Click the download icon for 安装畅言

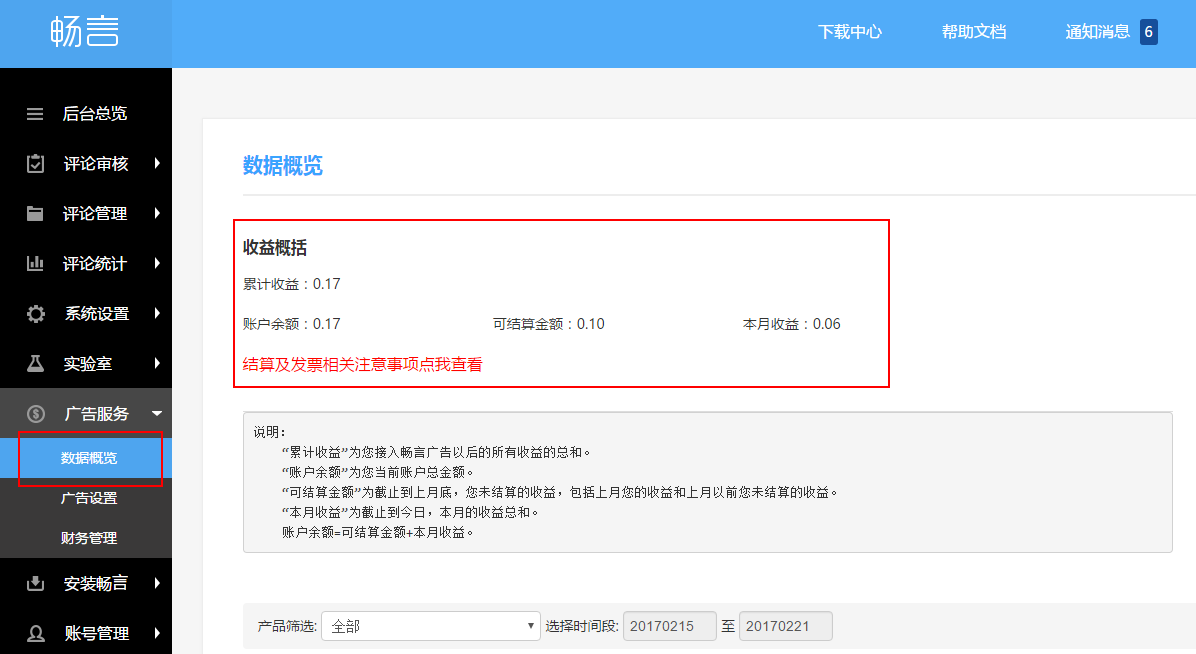[x=35, y=583]
